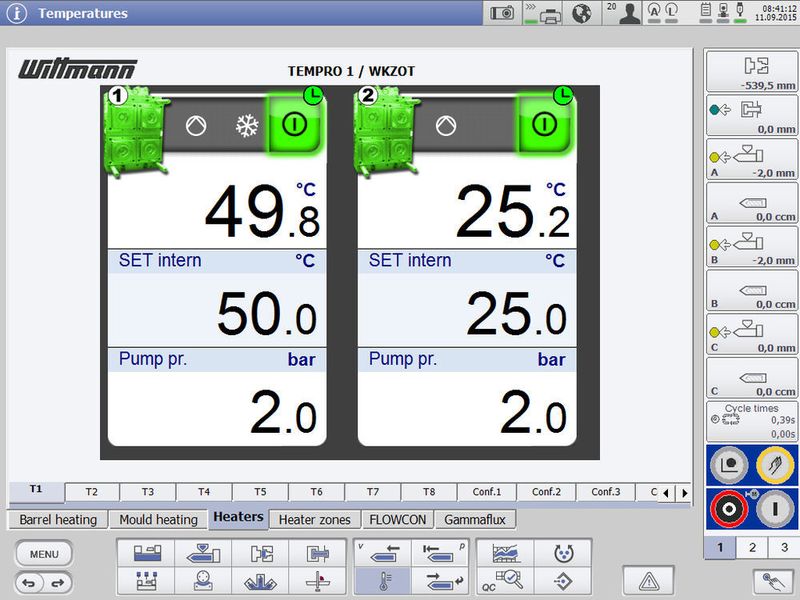800x600 pixels.
Task: Open the holding pressure p toolbar icon
Action: pyautogui.click(x=439, y=553)
